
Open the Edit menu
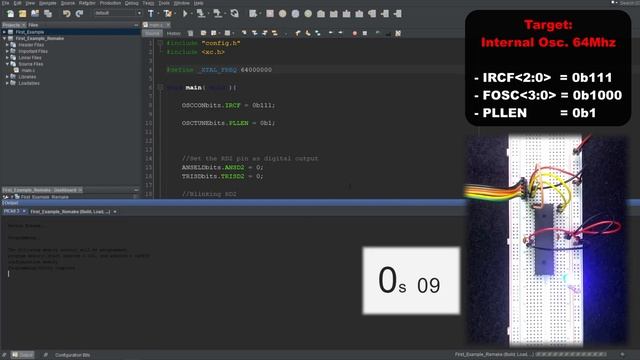coord(18,3)
